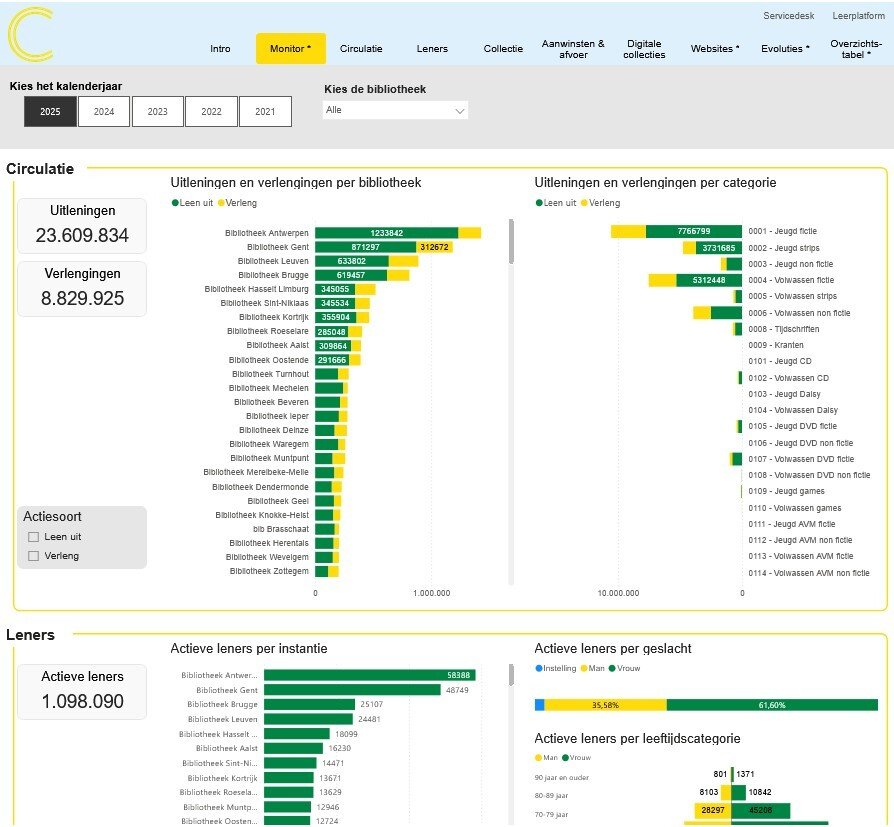Open the Leerplatform link
The width and height of the screenshot is (894, 827).
pyautogui.click(x=858, y=15)
